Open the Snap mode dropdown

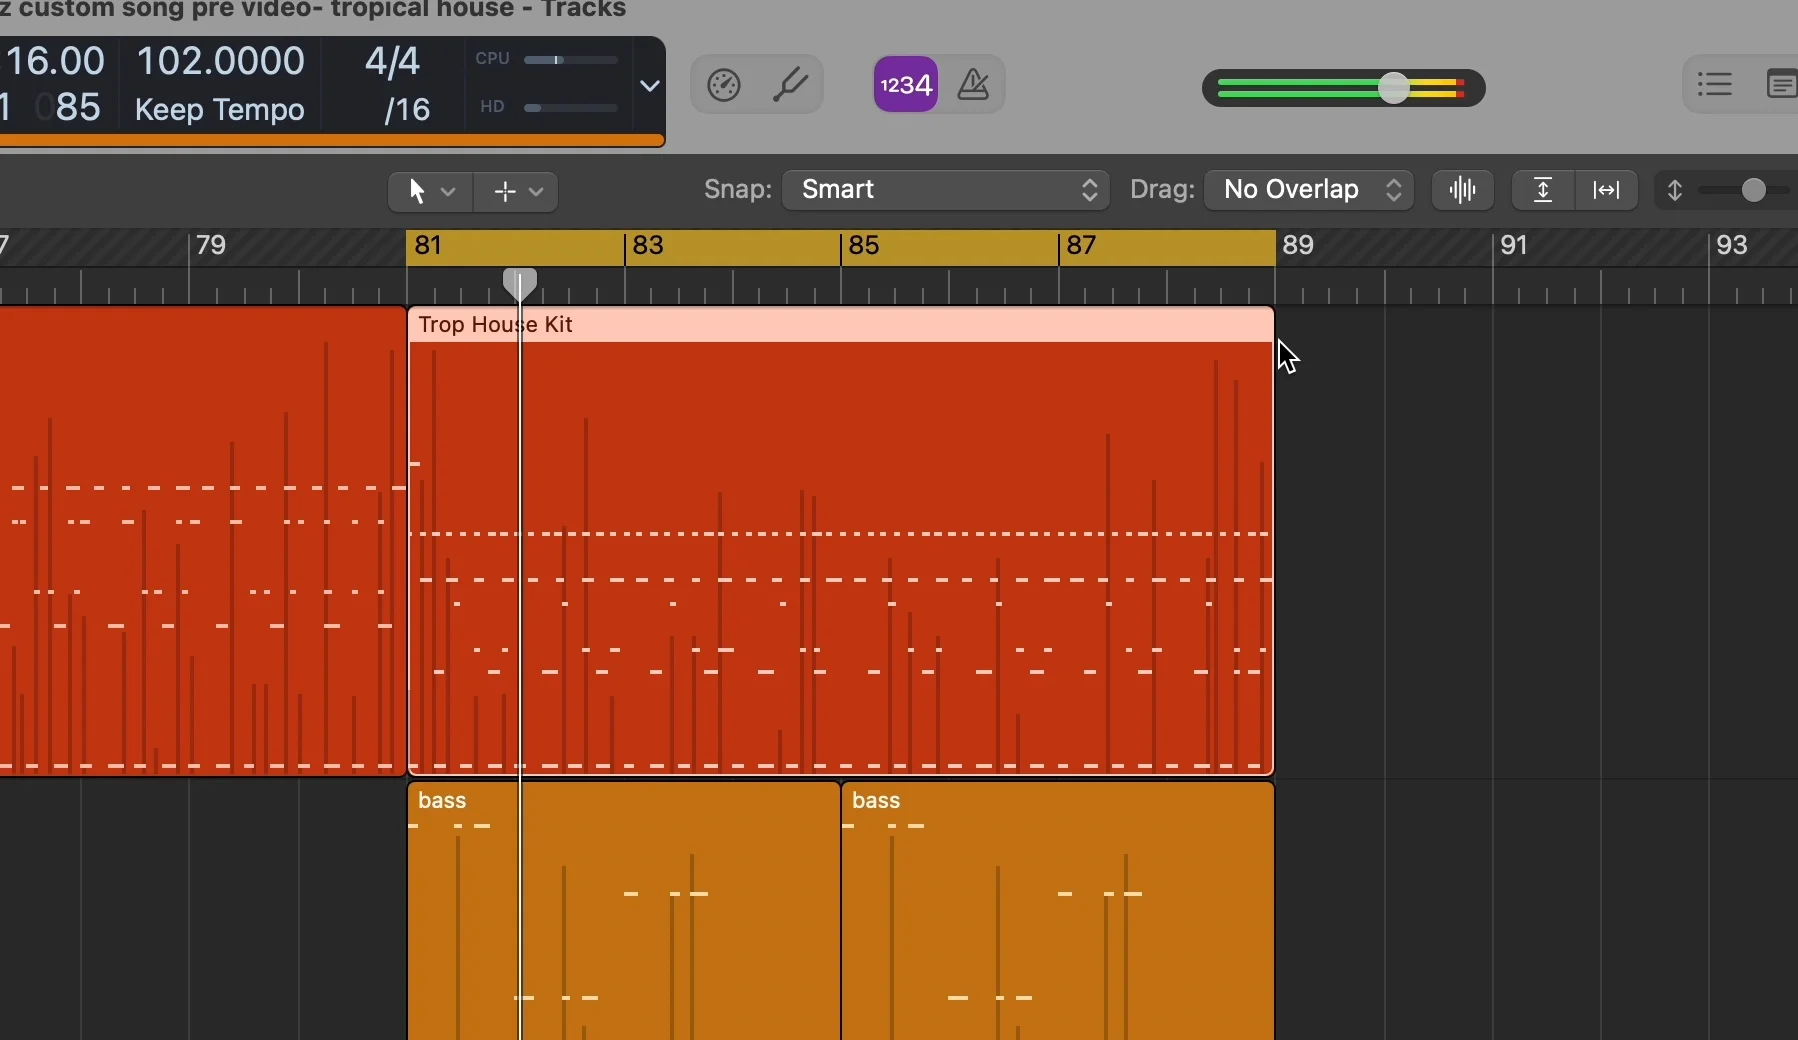(x=945, y=190)
